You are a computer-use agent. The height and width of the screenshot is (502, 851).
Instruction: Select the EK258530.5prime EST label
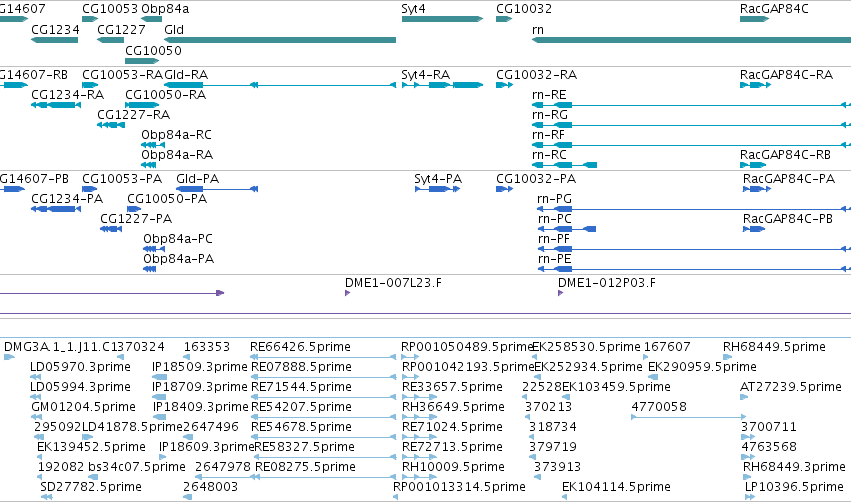click(586, 347)
